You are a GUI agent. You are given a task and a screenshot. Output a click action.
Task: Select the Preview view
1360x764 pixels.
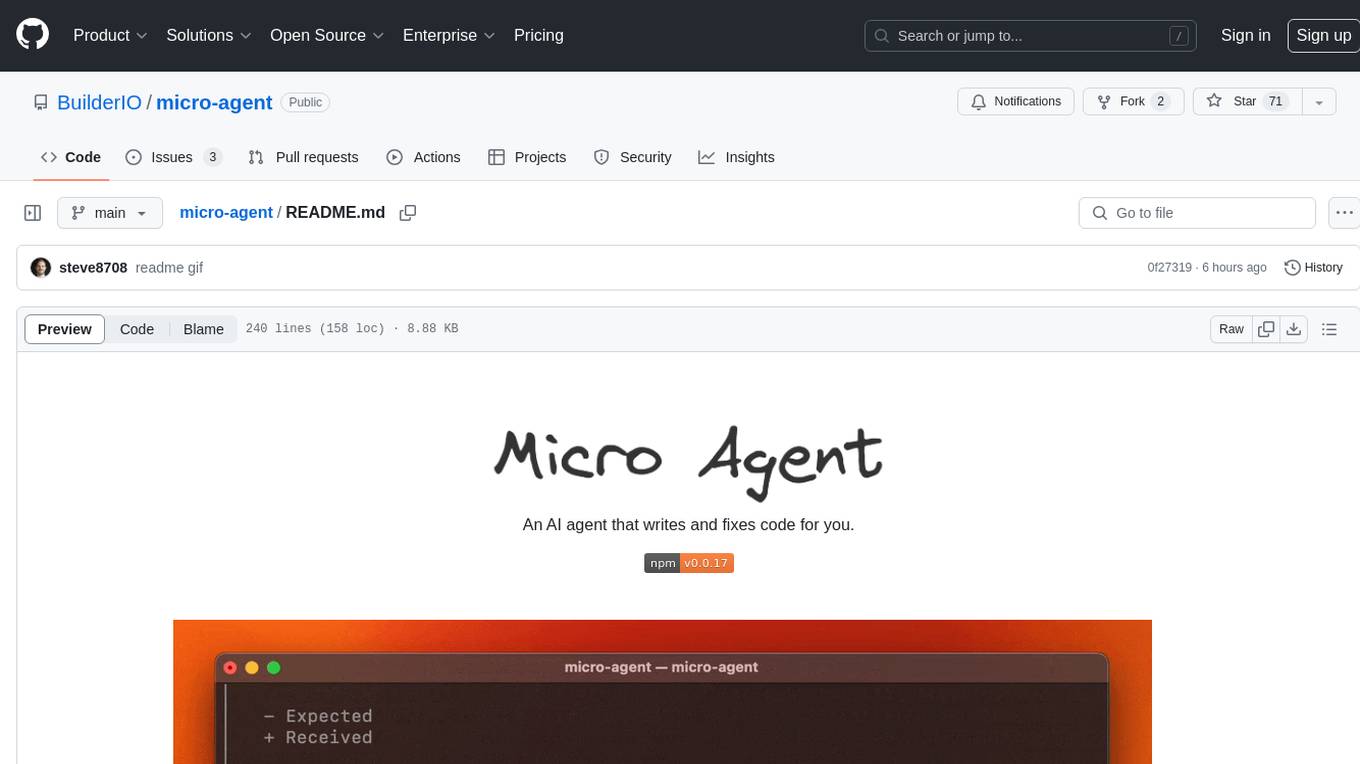65,329
